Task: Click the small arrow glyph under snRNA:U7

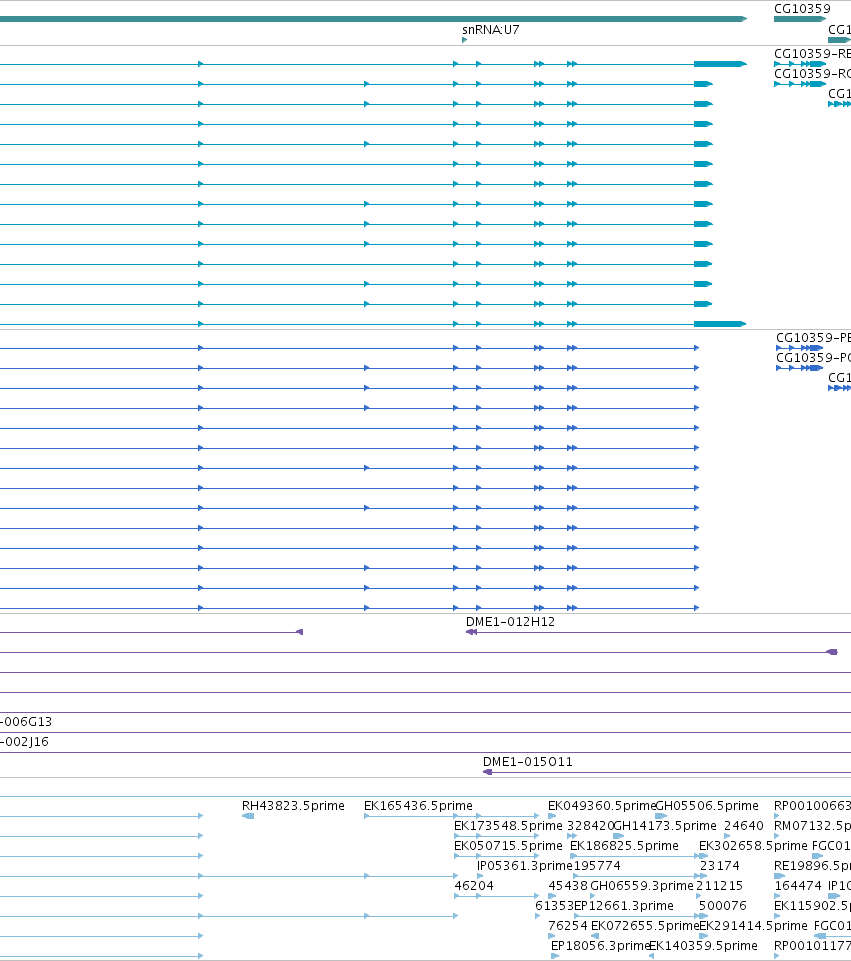Action: 464,40
